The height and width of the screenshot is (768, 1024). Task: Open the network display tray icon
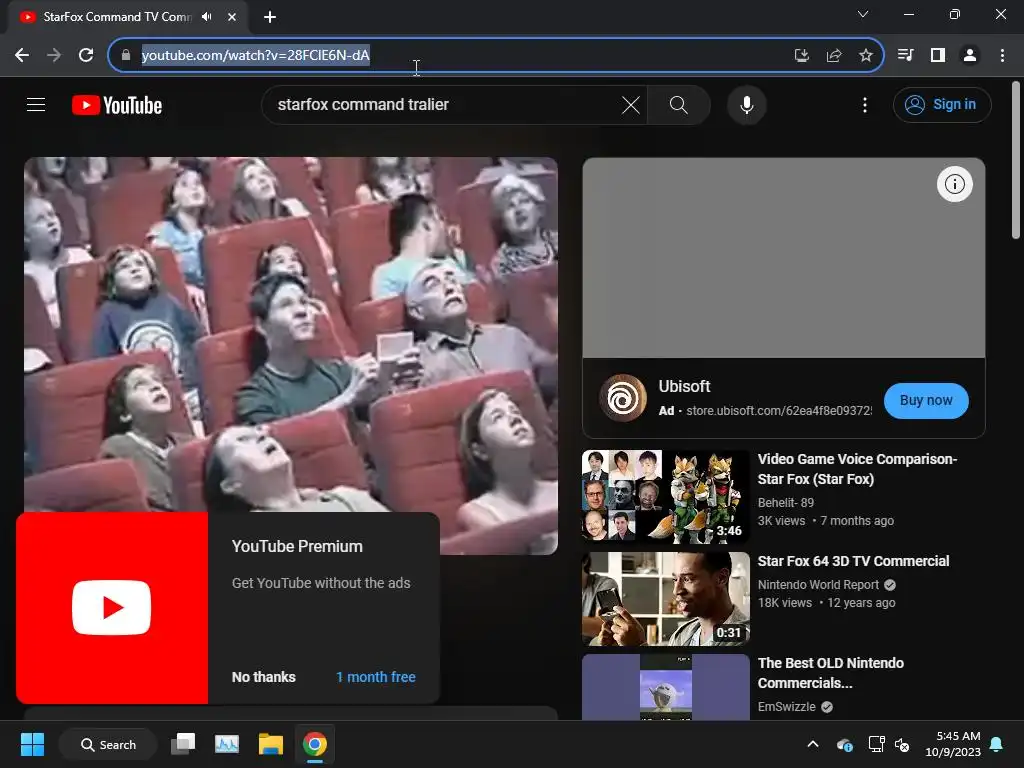pos(876,744)
